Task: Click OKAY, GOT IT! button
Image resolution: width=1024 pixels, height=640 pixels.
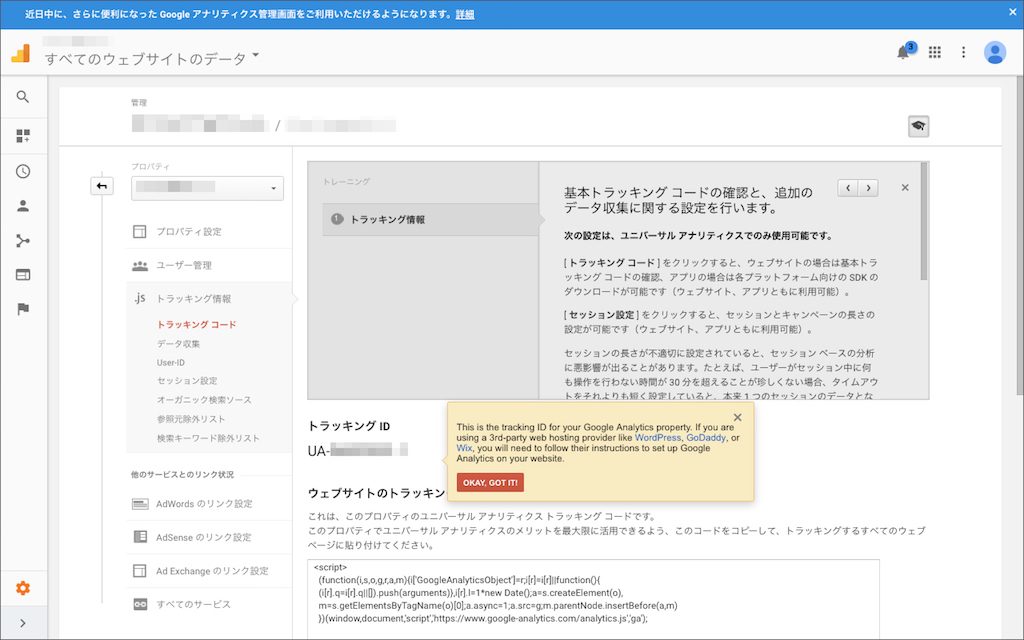Action: pos(490,483)
